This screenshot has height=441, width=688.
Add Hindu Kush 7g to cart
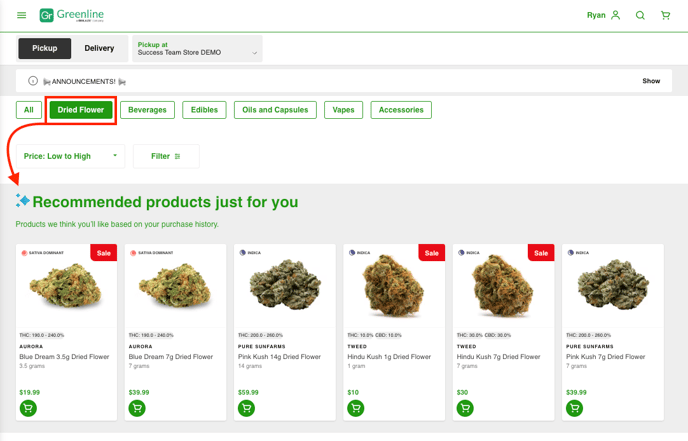(465, 408)
